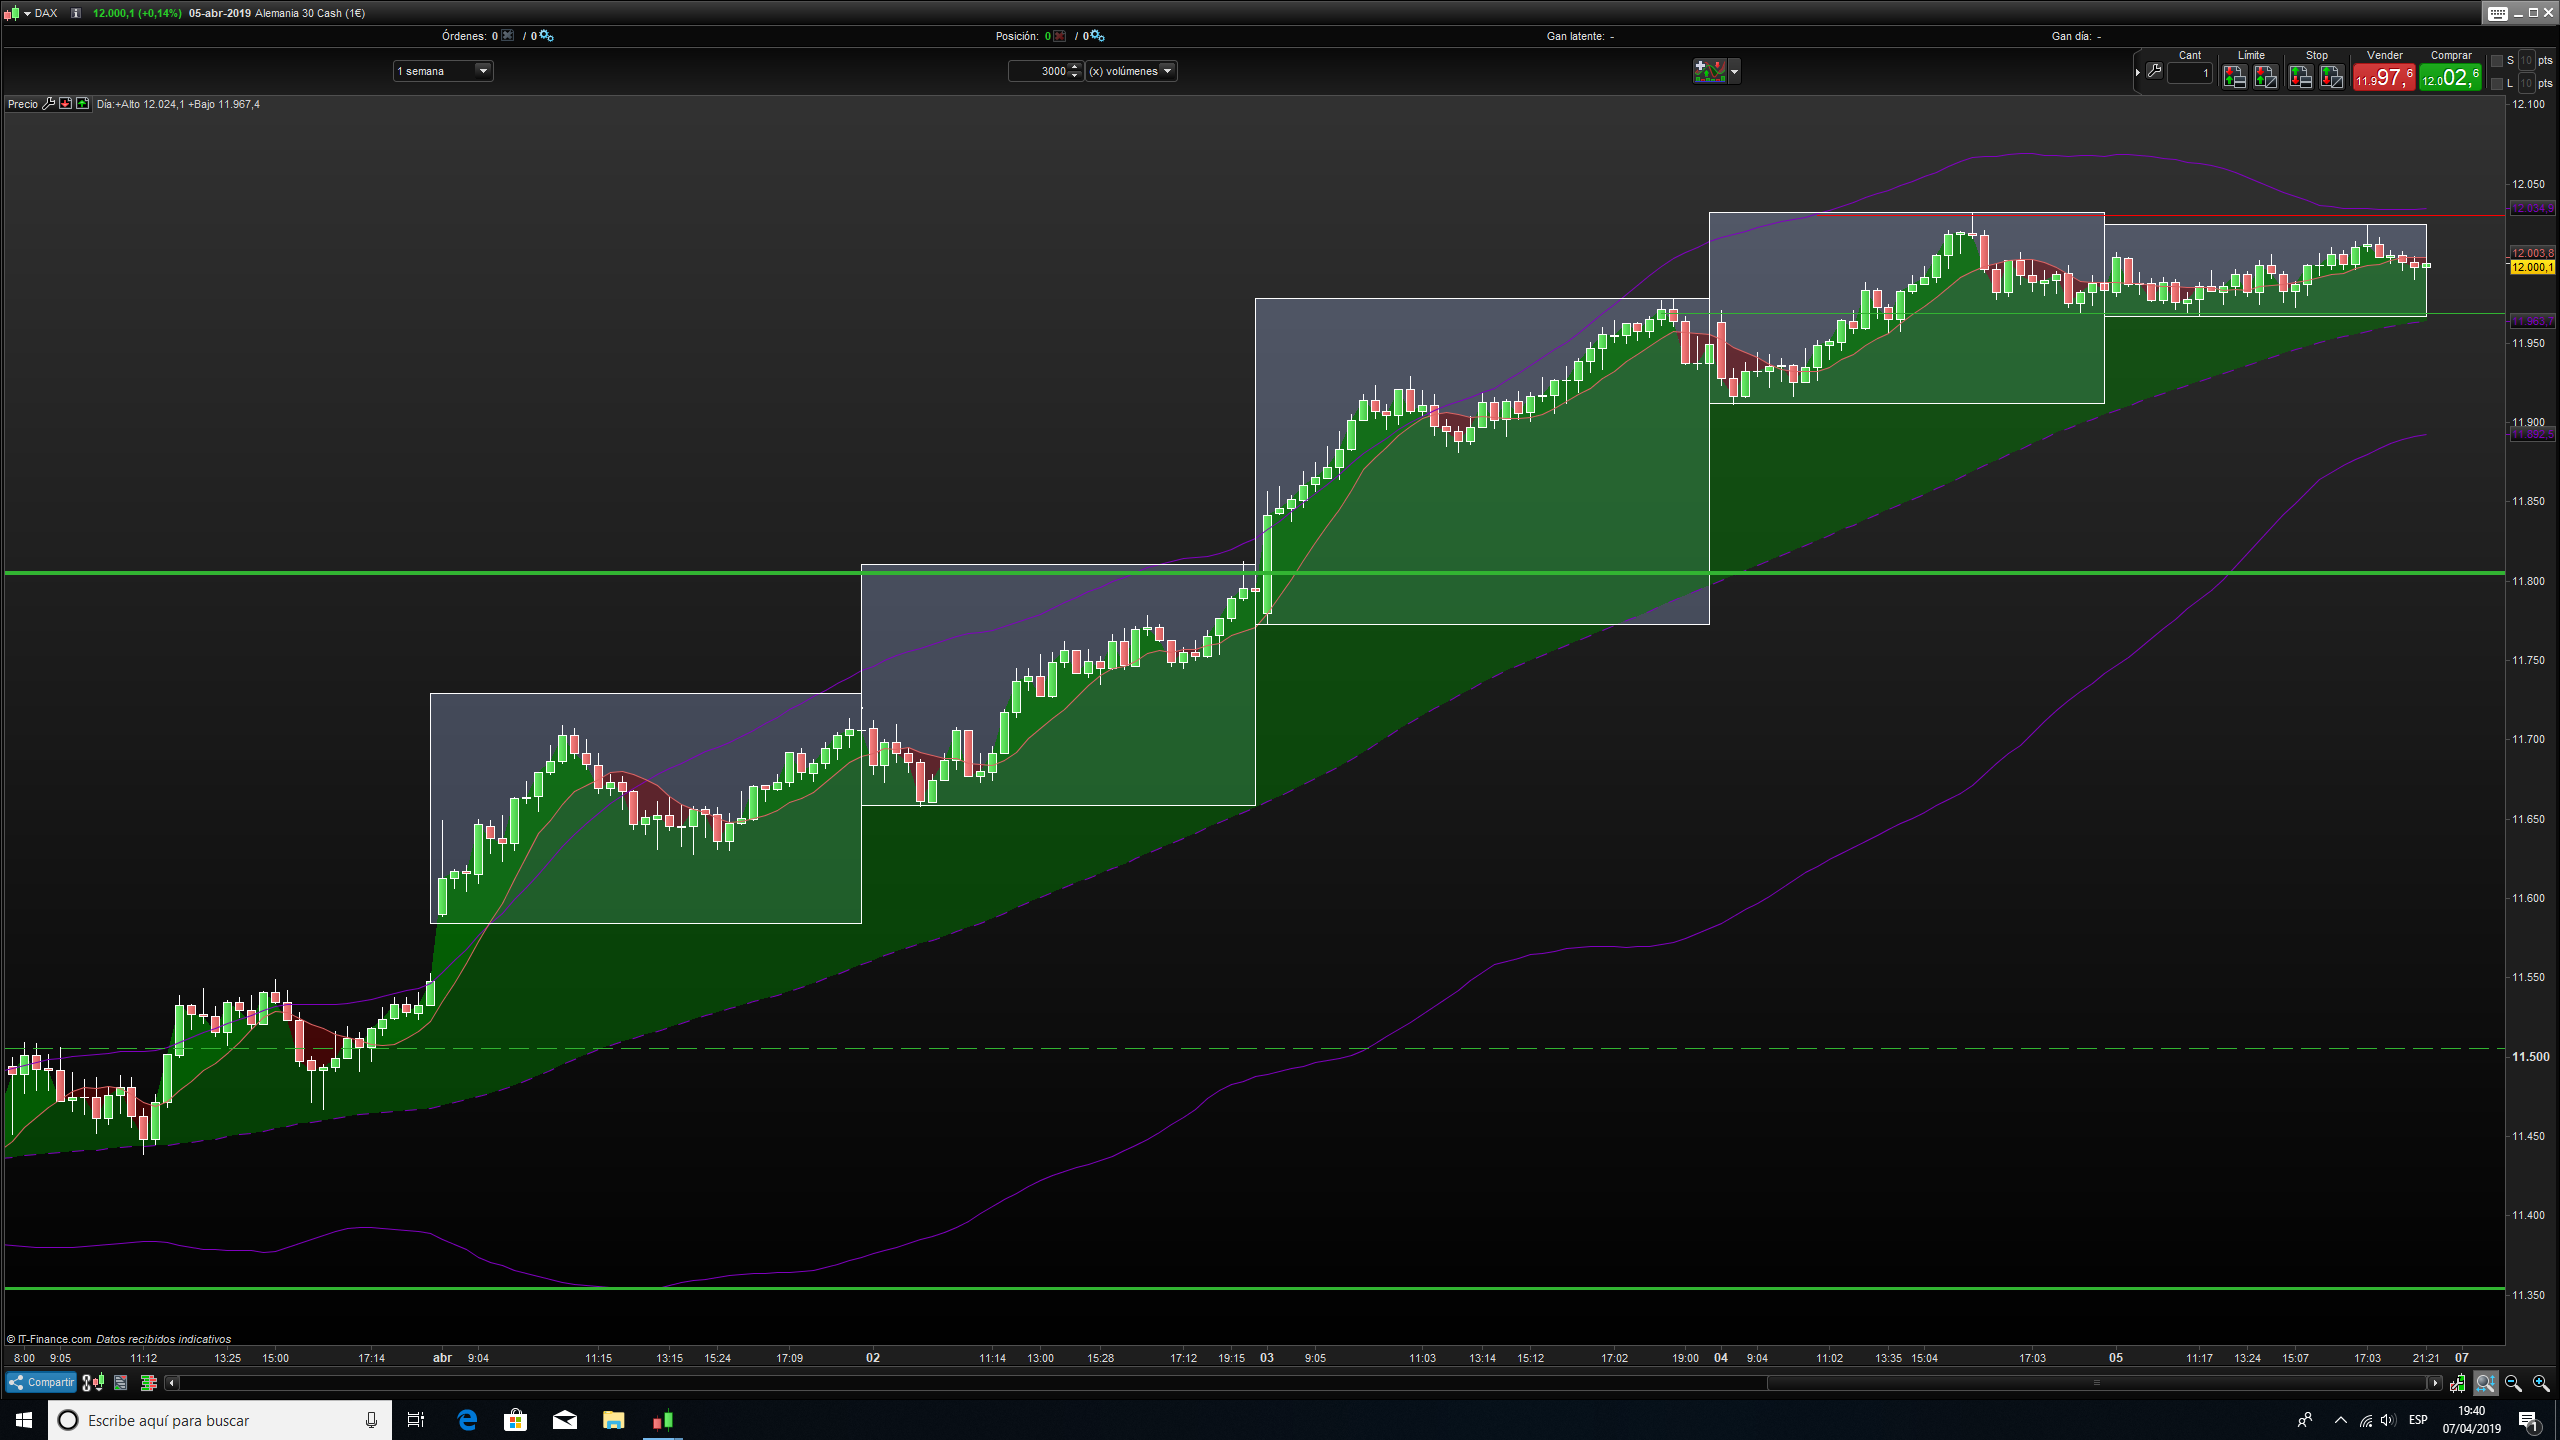The height and width of the screenshot is (1440, 2560).
Task: Click zoom in magnifier icon
Action: [2540, 1383]
